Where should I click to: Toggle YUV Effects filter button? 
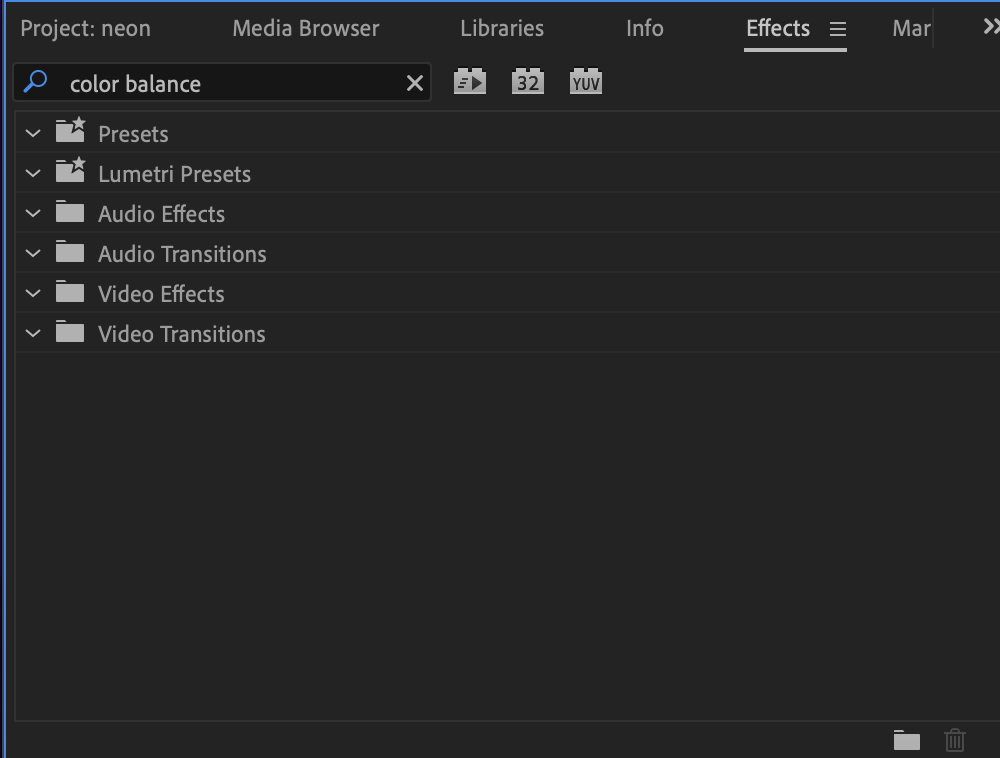pos(586,82)
